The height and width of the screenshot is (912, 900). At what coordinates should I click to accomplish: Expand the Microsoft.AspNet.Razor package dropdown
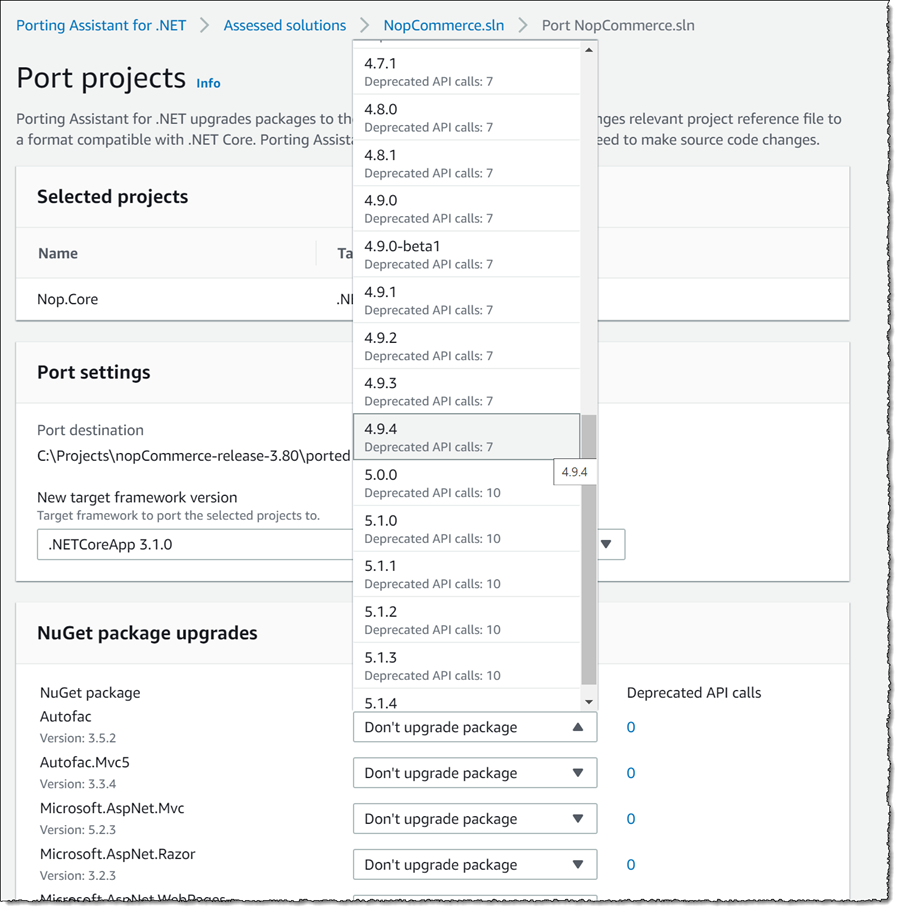pyautogui.click(x=474, y=864)
